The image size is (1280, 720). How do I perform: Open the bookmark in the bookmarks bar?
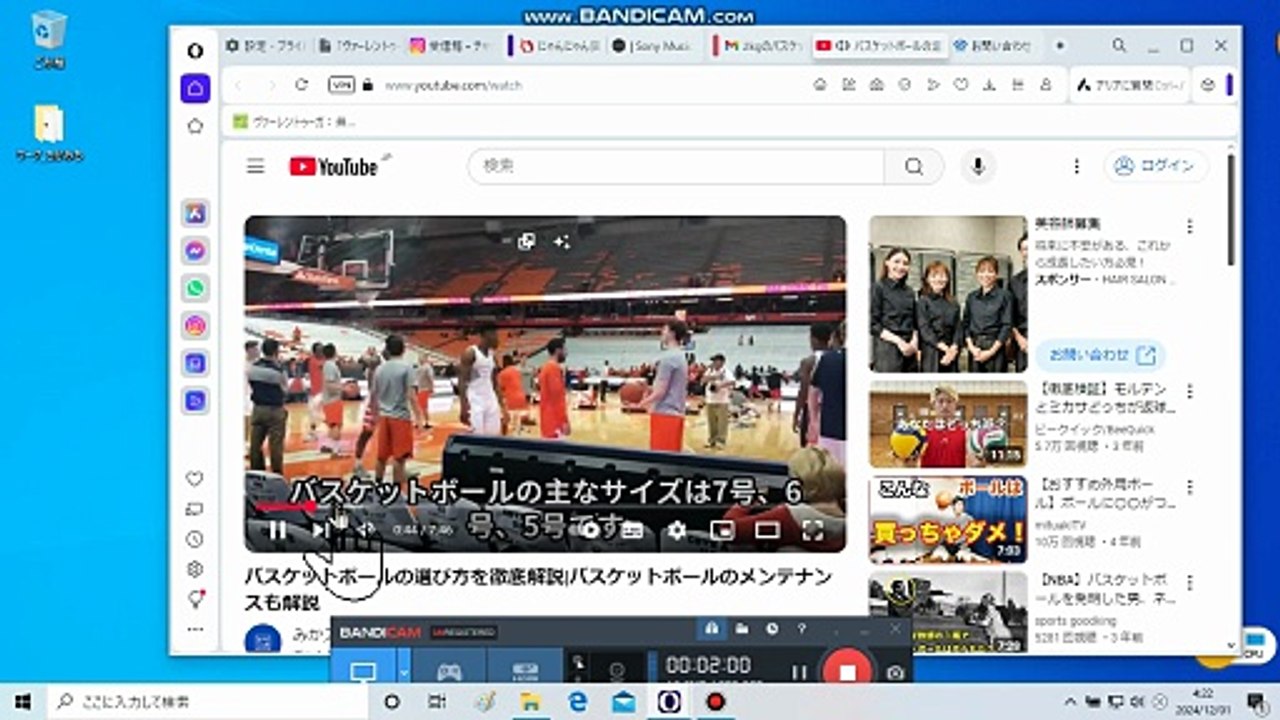(294, 122)
